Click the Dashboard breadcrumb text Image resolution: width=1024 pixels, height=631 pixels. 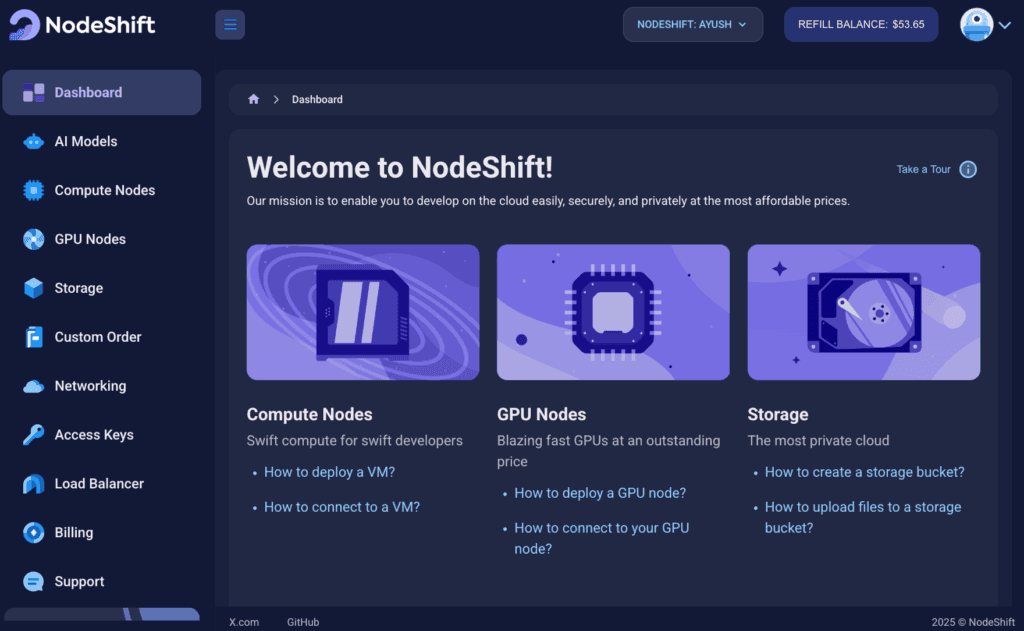click(x=317, y=99)
